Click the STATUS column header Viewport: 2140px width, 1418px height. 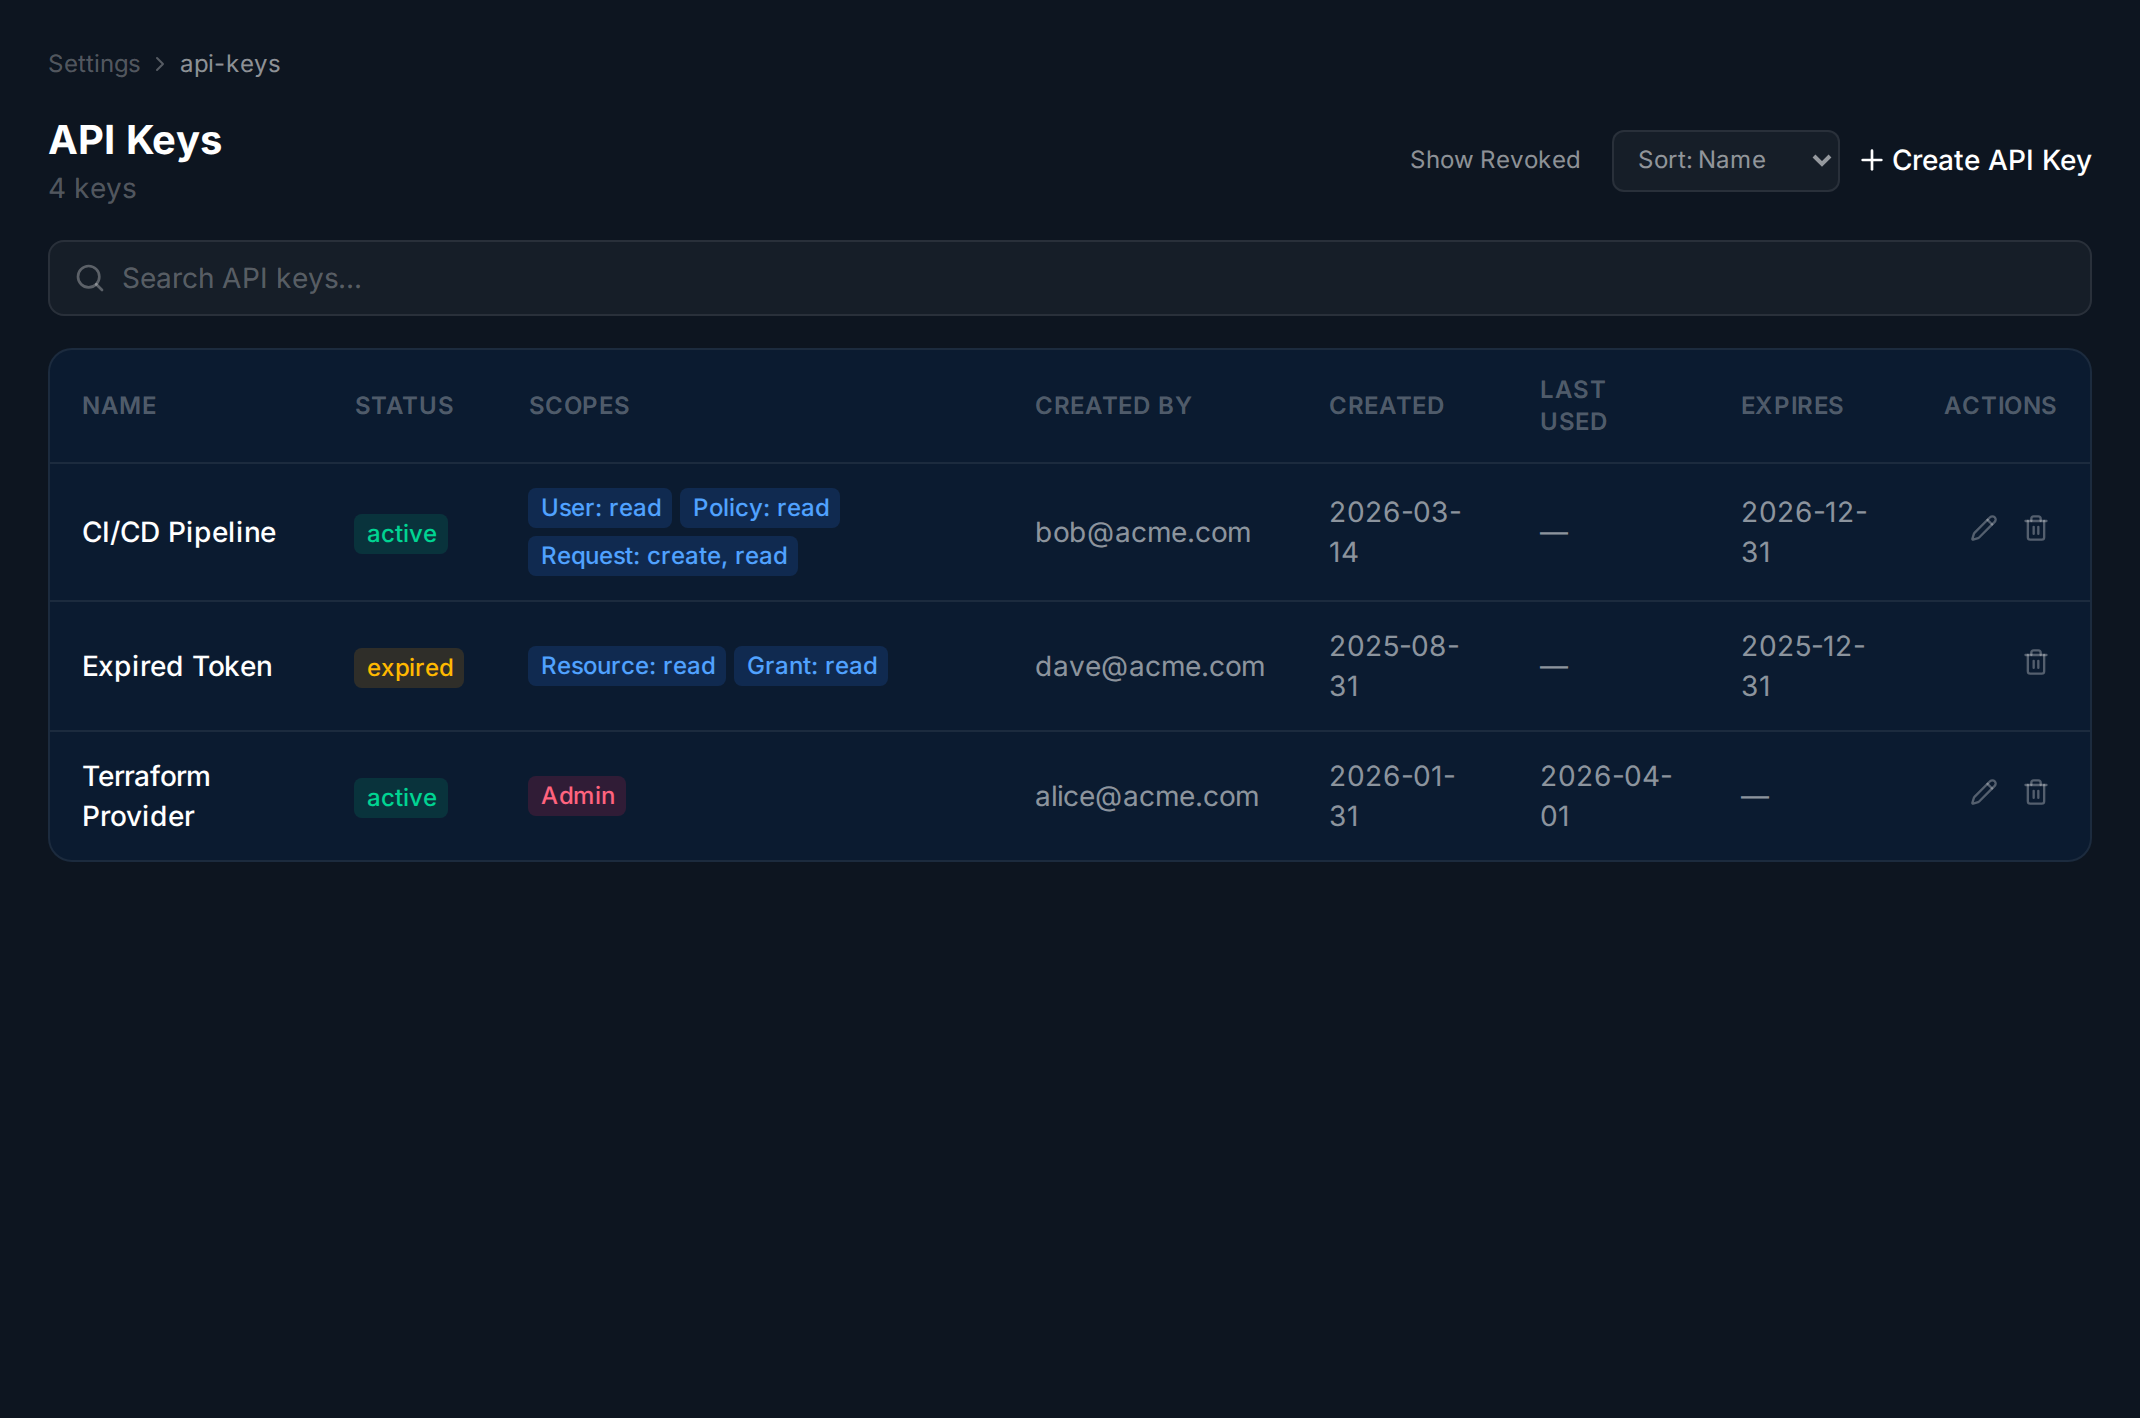point(404,405)
